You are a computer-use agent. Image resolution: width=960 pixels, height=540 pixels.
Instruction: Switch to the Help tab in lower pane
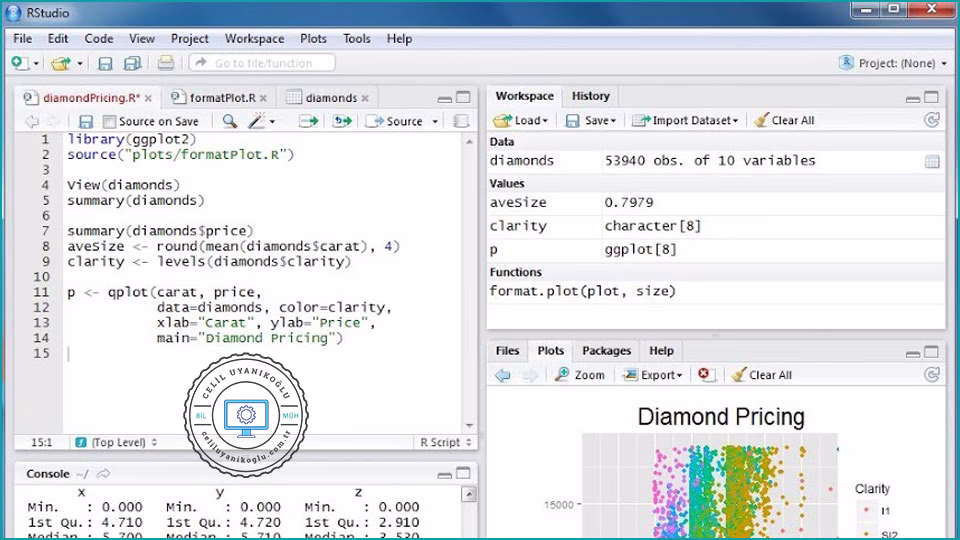point(661,351)
